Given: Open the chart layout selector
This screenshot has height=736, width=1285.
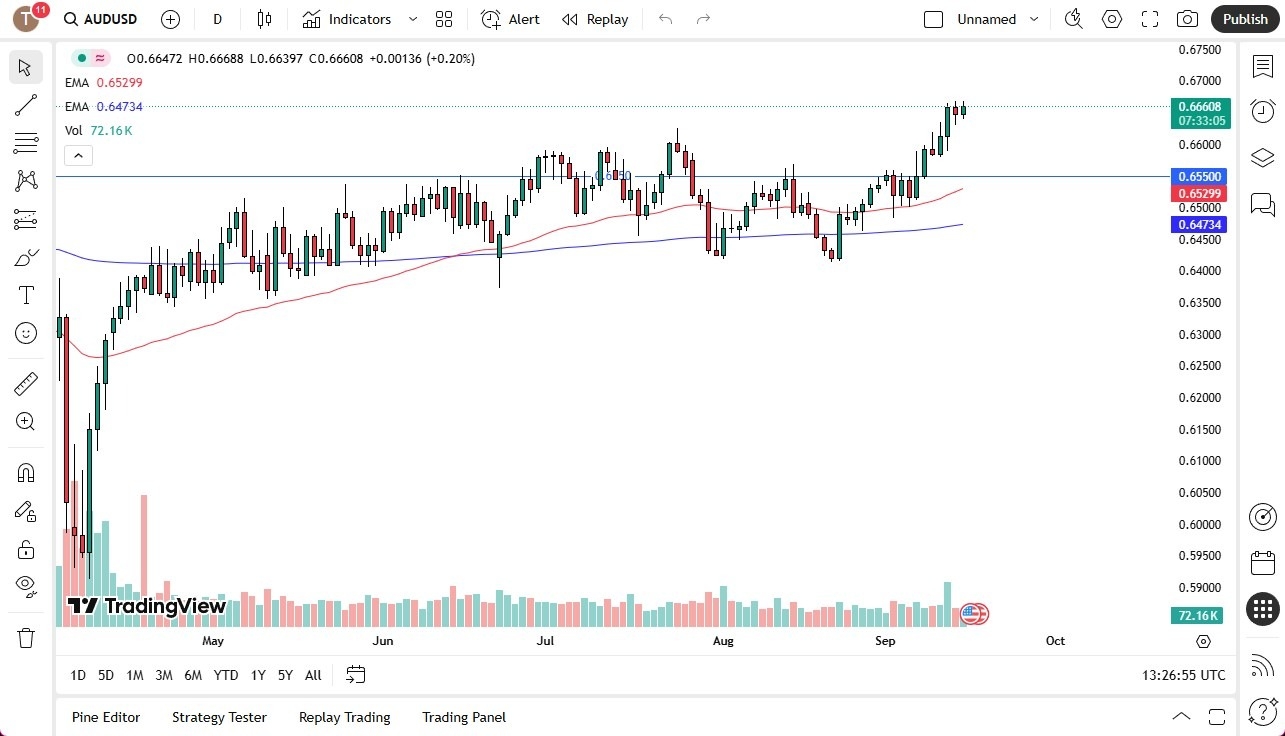Looking at the screenshot, I should click(444, 19).
